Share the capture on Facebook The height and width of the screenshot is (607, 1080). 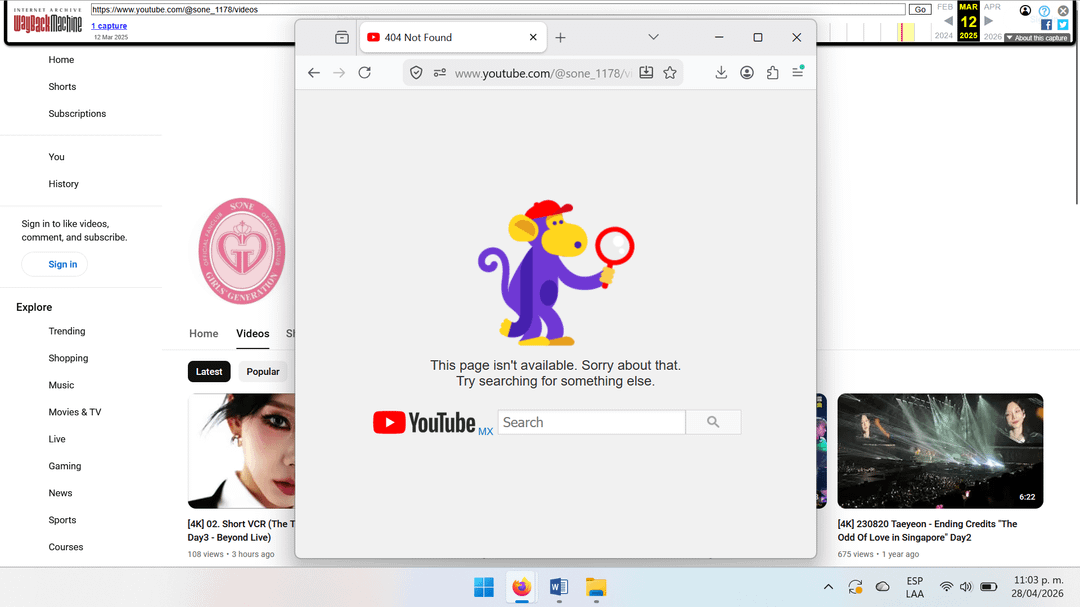(1046, 25)
